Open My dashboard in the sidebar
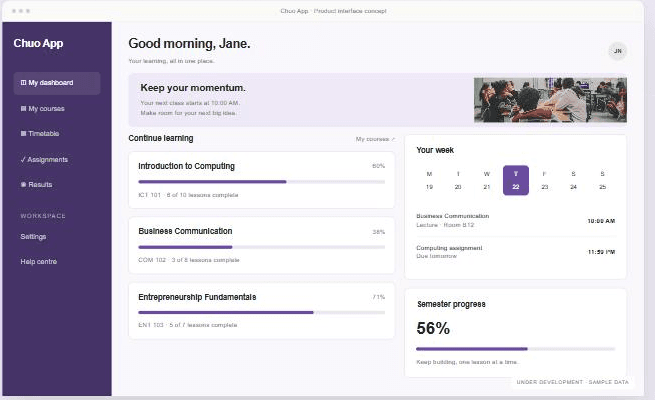The image size is (655, 400). pos(57,83)
